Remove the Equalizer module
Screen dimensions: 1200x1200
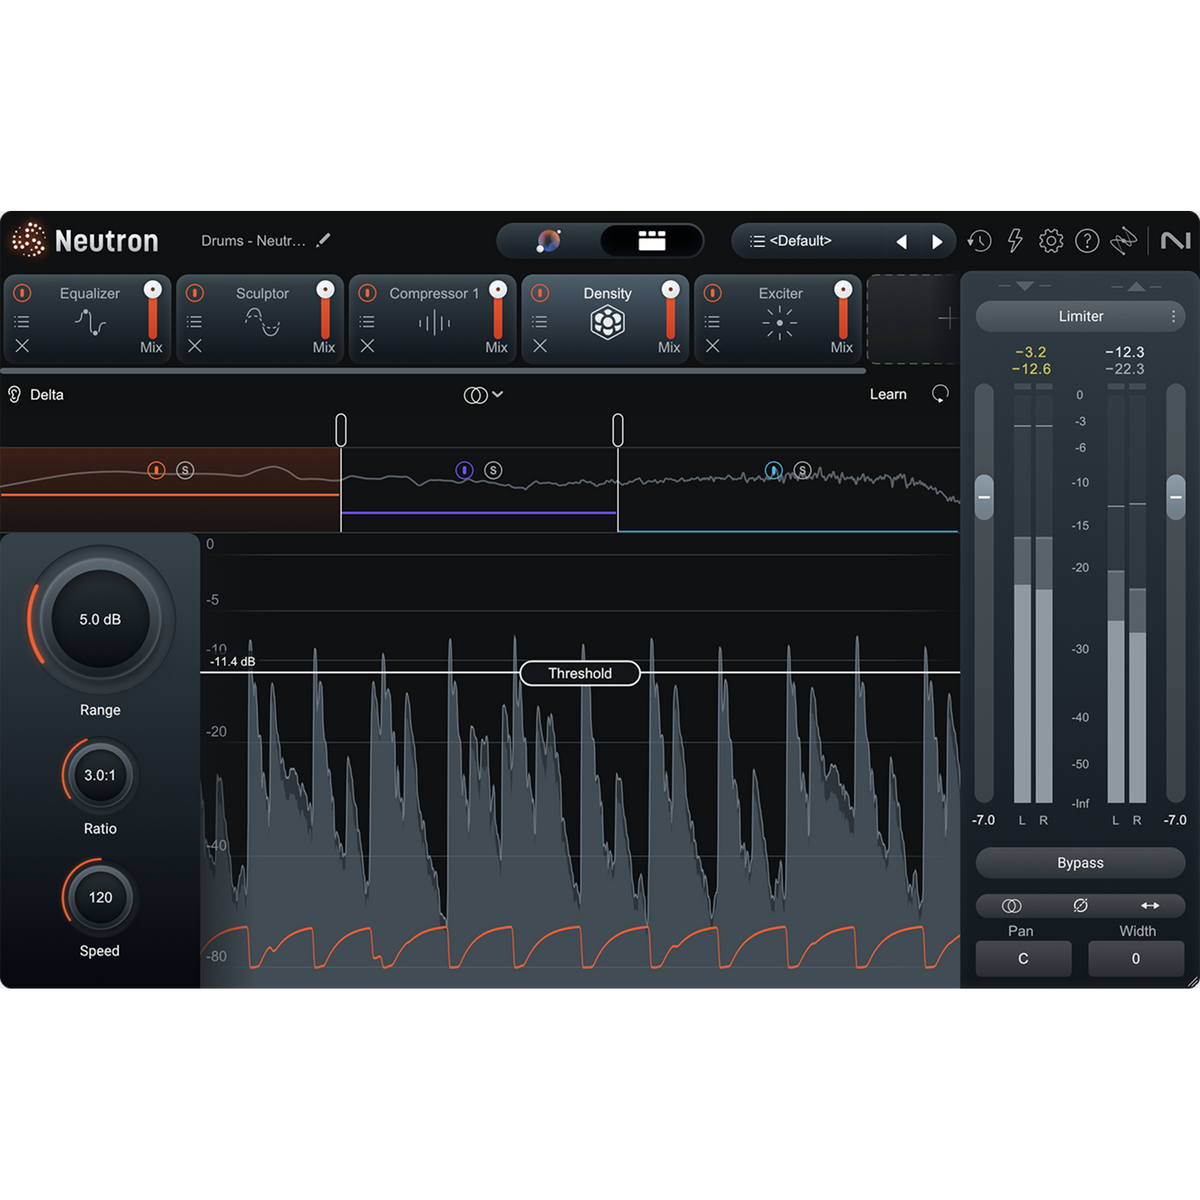tap(22, 346)
